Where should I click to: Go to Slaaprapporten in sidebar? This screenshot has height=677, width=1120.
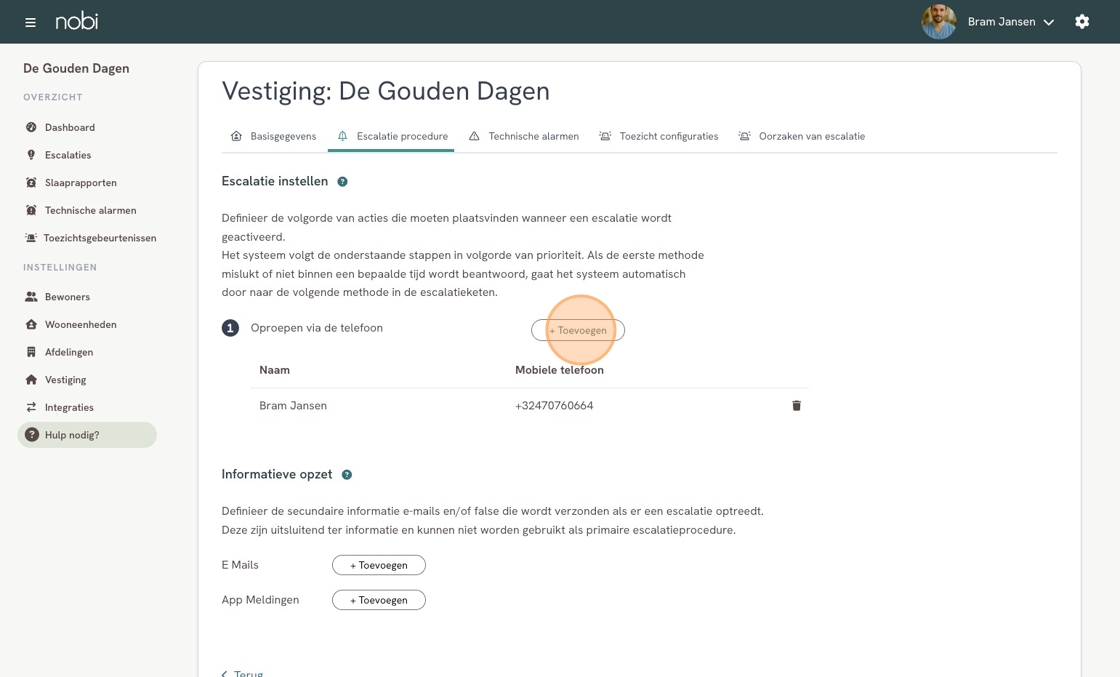pos(80,183)
